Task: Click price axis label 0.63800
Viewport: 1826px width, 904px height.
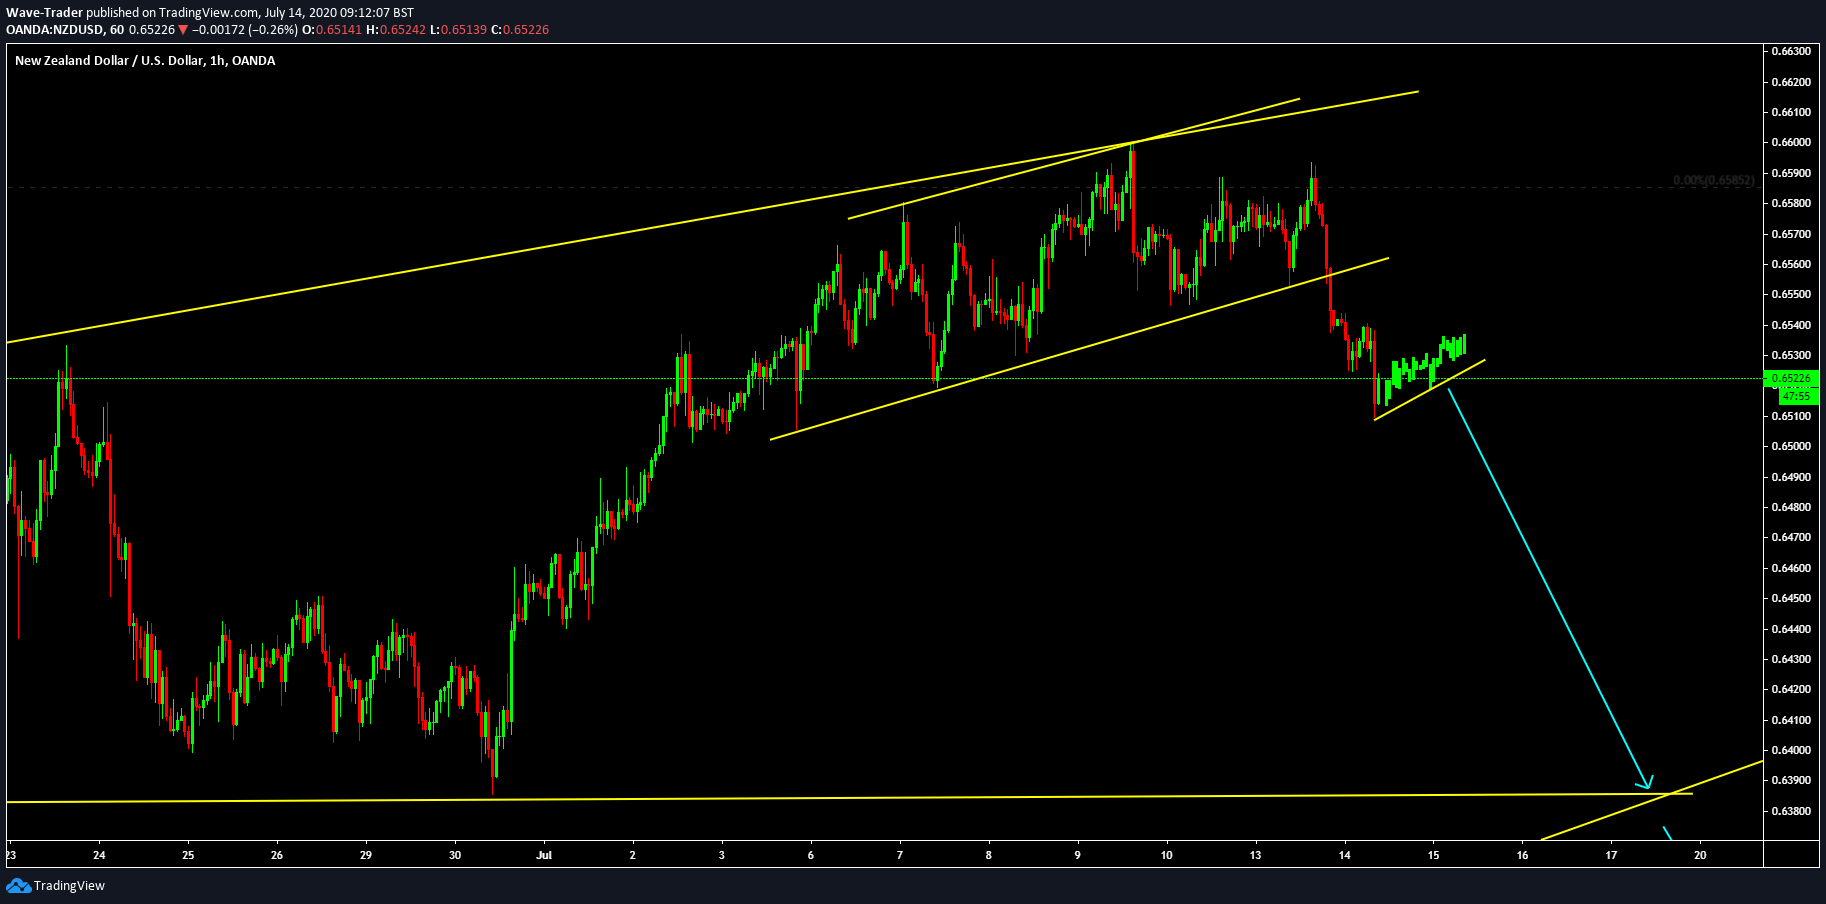Action: (1790, 811)
